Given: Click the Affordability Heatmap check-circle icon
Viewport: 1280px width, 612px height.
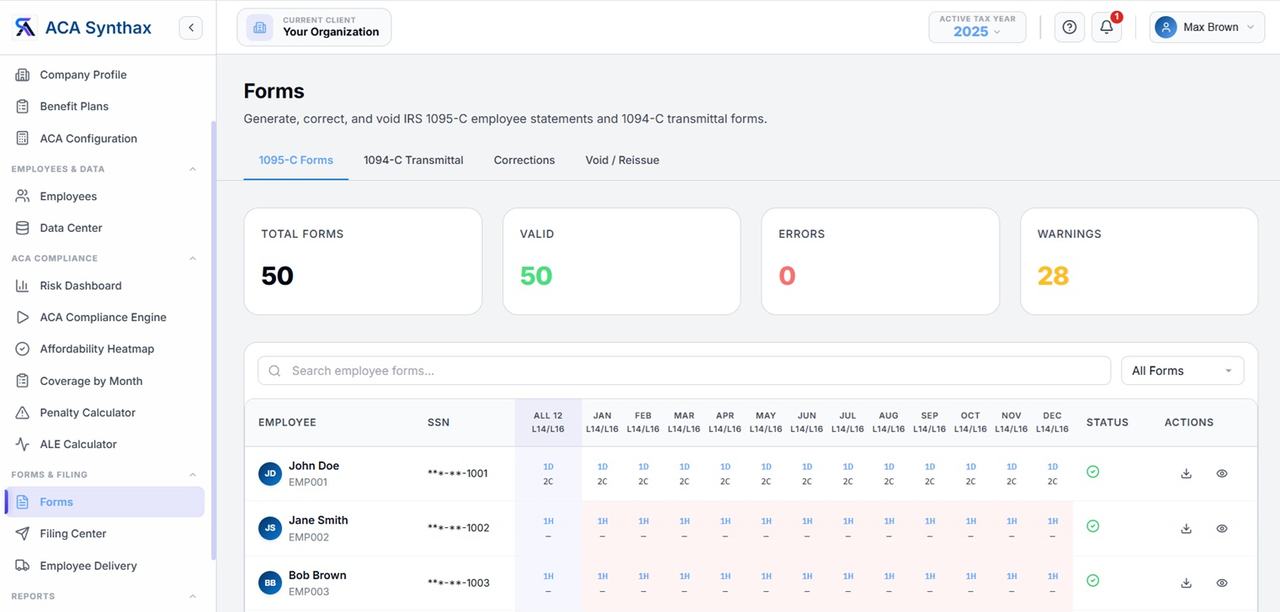Looking at the screenshot, I should click(22, 349).
